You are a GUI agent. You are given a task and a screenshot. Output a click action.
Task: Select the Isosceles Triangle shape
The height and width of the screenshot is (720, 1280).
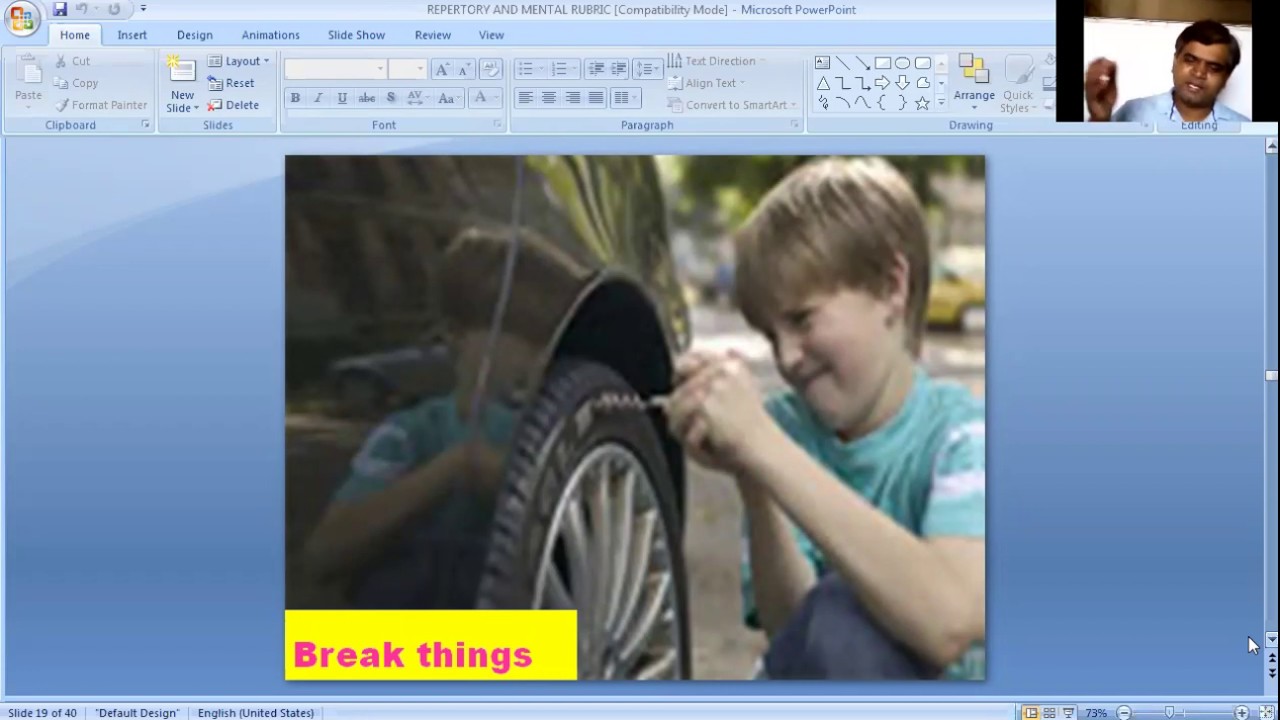pos(823,83)
